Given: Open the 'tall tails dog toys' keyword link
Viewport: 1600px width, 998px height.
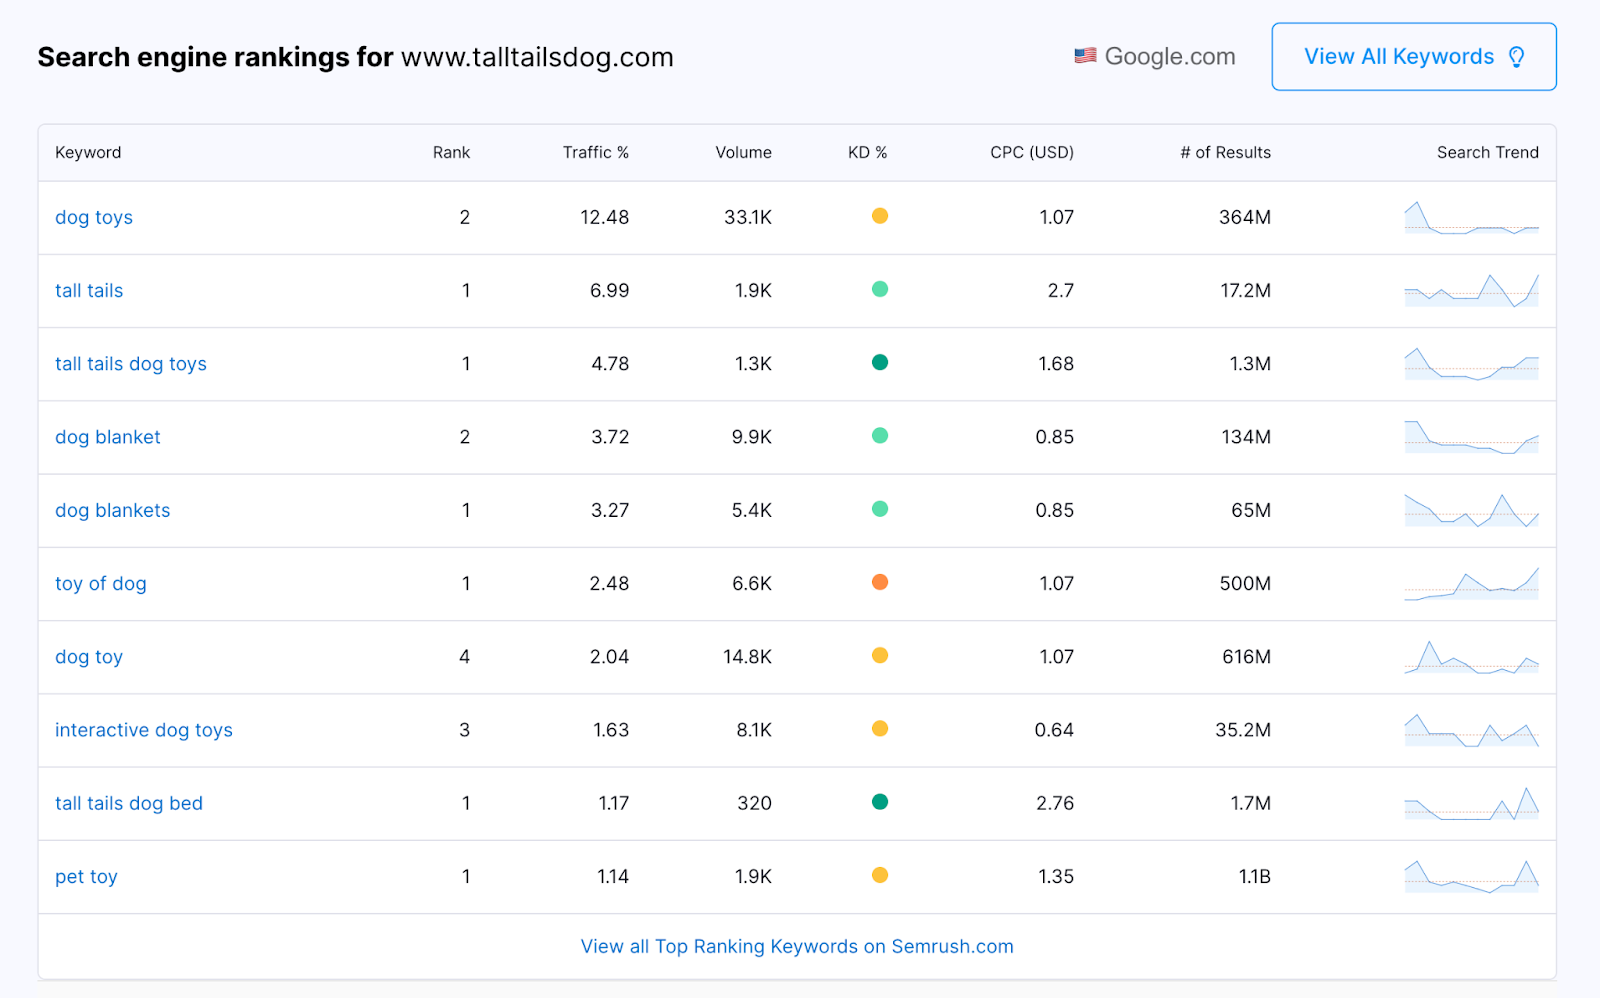Looking at the screenshot, I should coord(131,364).
